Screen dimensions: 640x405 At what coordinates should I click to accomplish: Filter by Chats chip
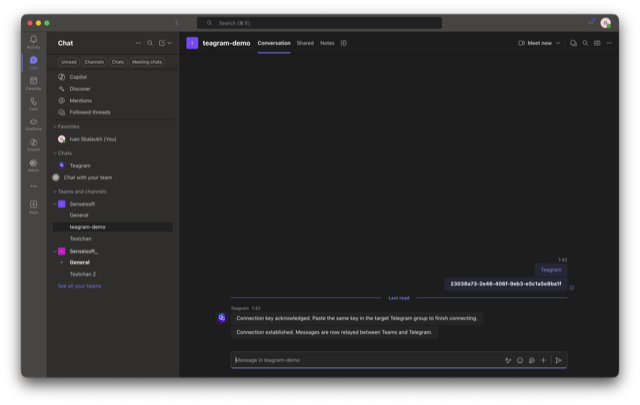118,62
